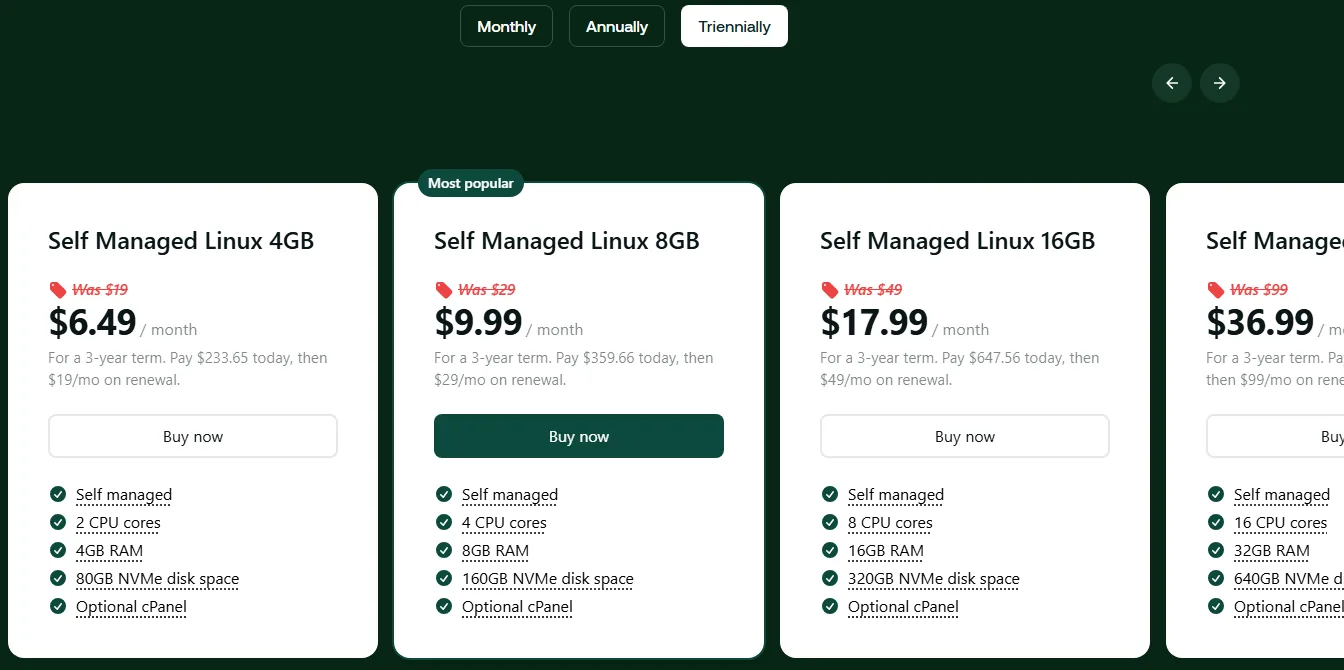
Task: Click the red price tag beside Was $19
Action: [x=57, y=290]
